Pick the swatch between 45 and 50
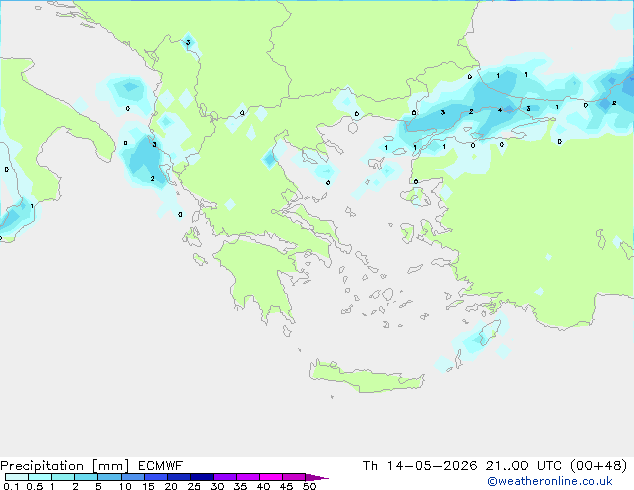Screen dimensions: 634x490 [294, 477]
